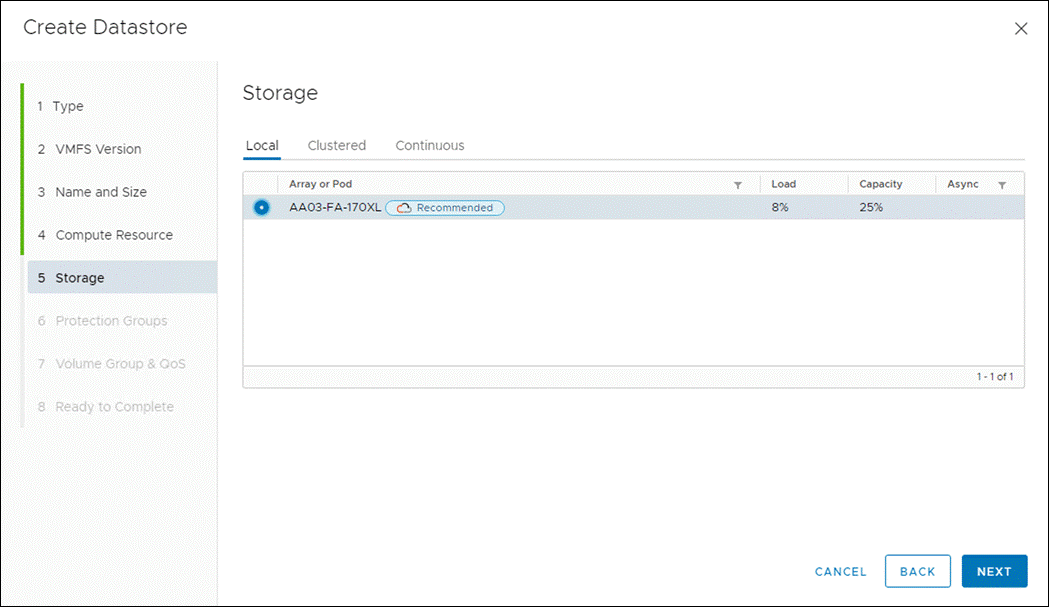The image size is (1049, 607).
Task: Open the Continuous storage tab
Action: click(x=429, y=145)
